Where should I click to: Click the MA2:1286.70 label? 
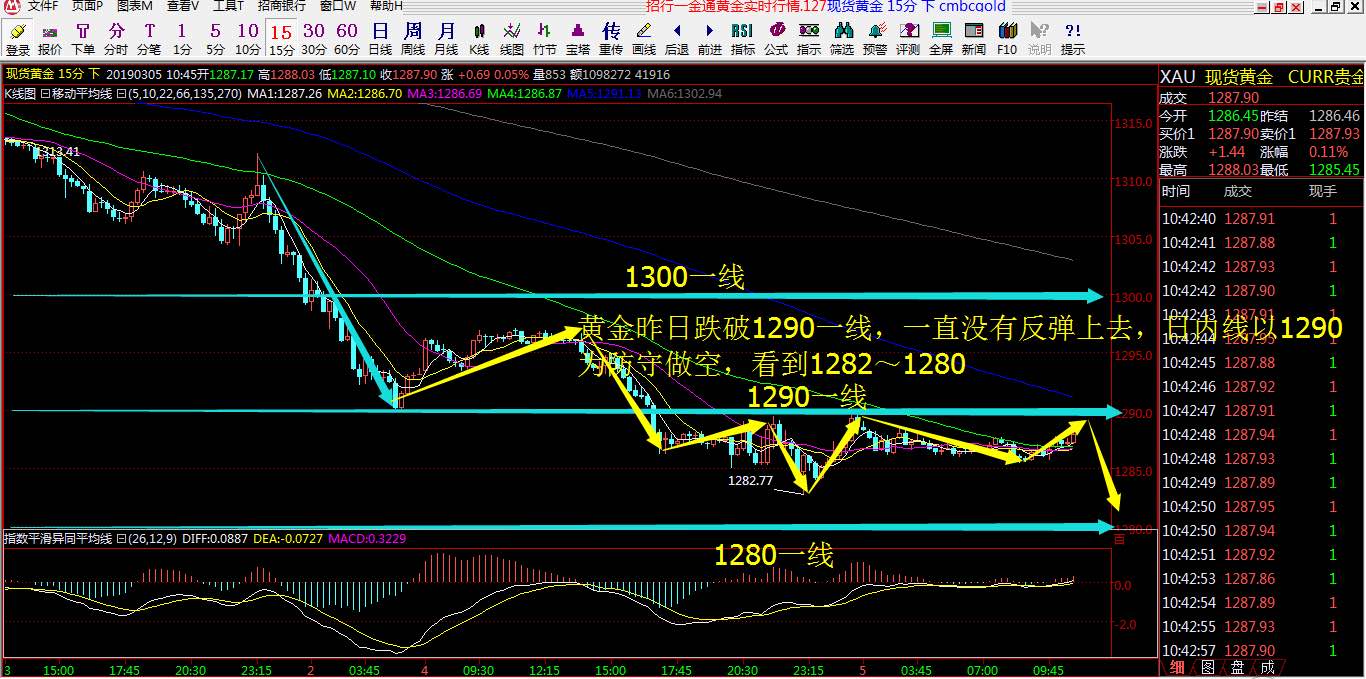coord(366,93)
